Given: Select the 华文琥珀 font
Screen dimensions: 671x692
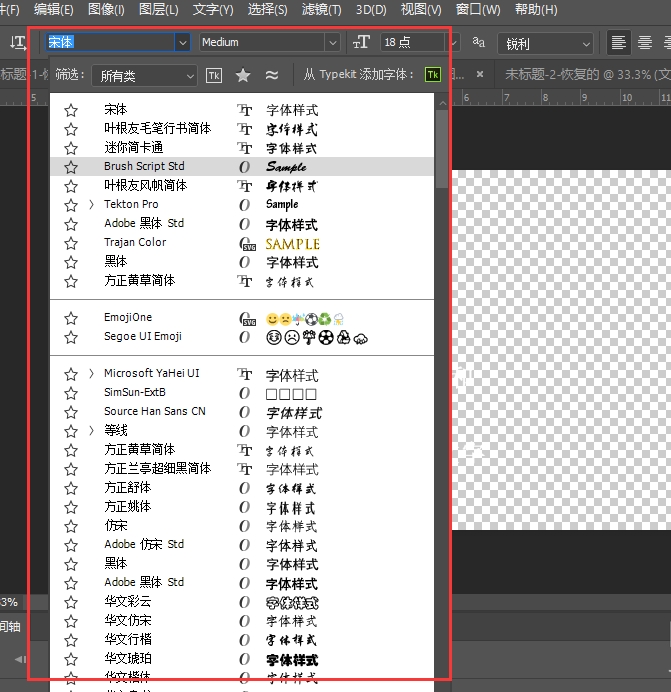Looking at the screenshot, I should tap(128, 658).
